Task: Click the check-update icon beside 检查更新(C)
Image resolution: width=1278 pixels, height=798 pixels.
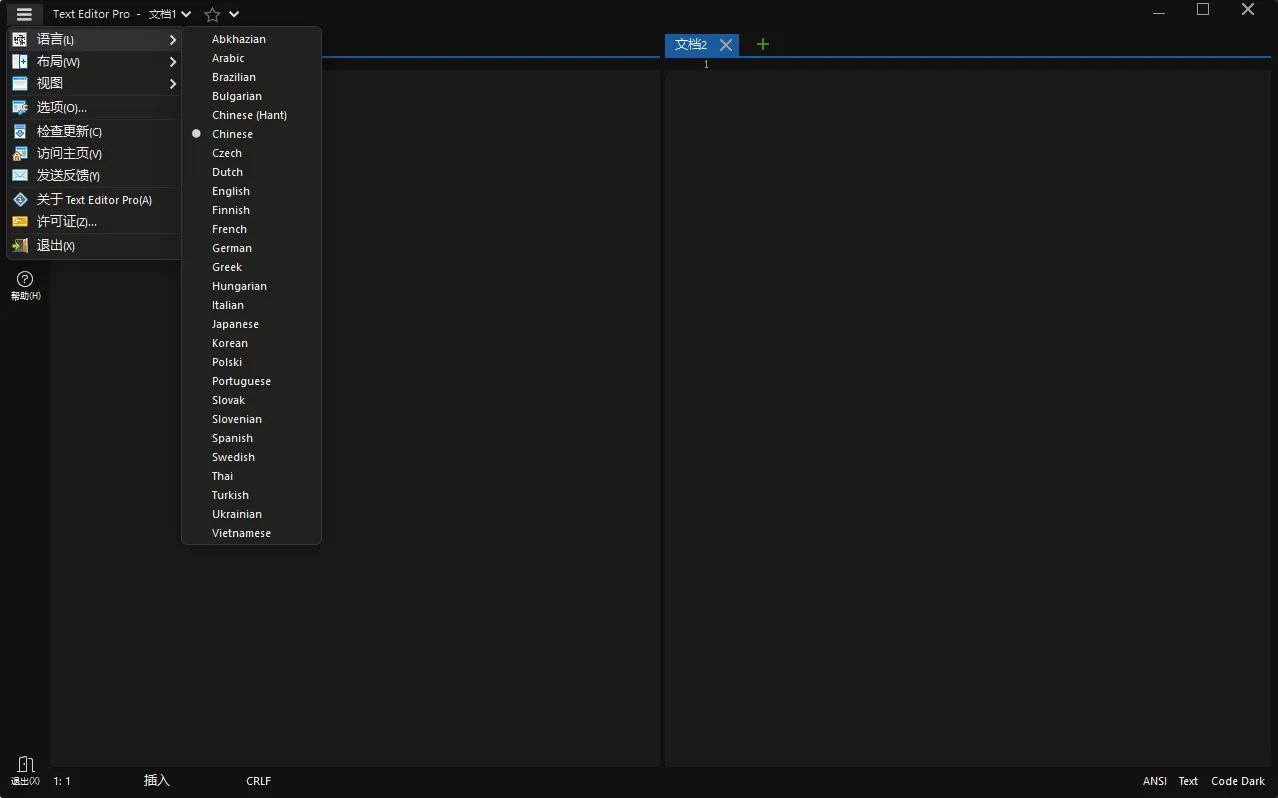Action: pos(20,131)
